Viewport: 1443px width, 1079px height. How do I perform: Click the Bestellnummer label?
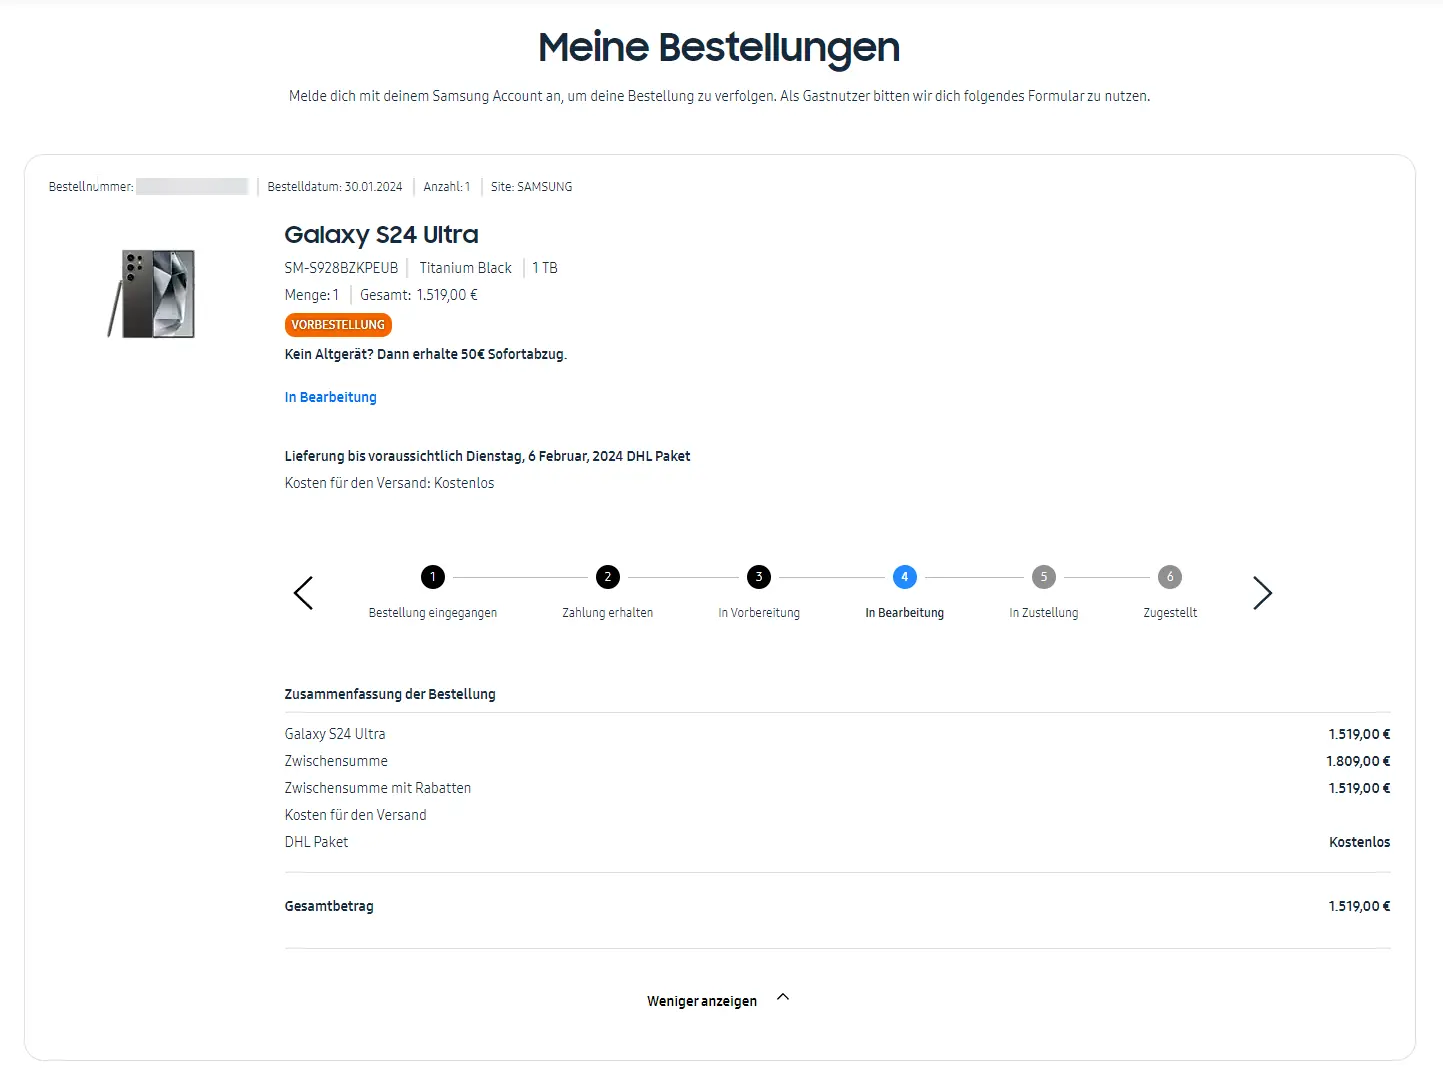(x=91, y=187)
